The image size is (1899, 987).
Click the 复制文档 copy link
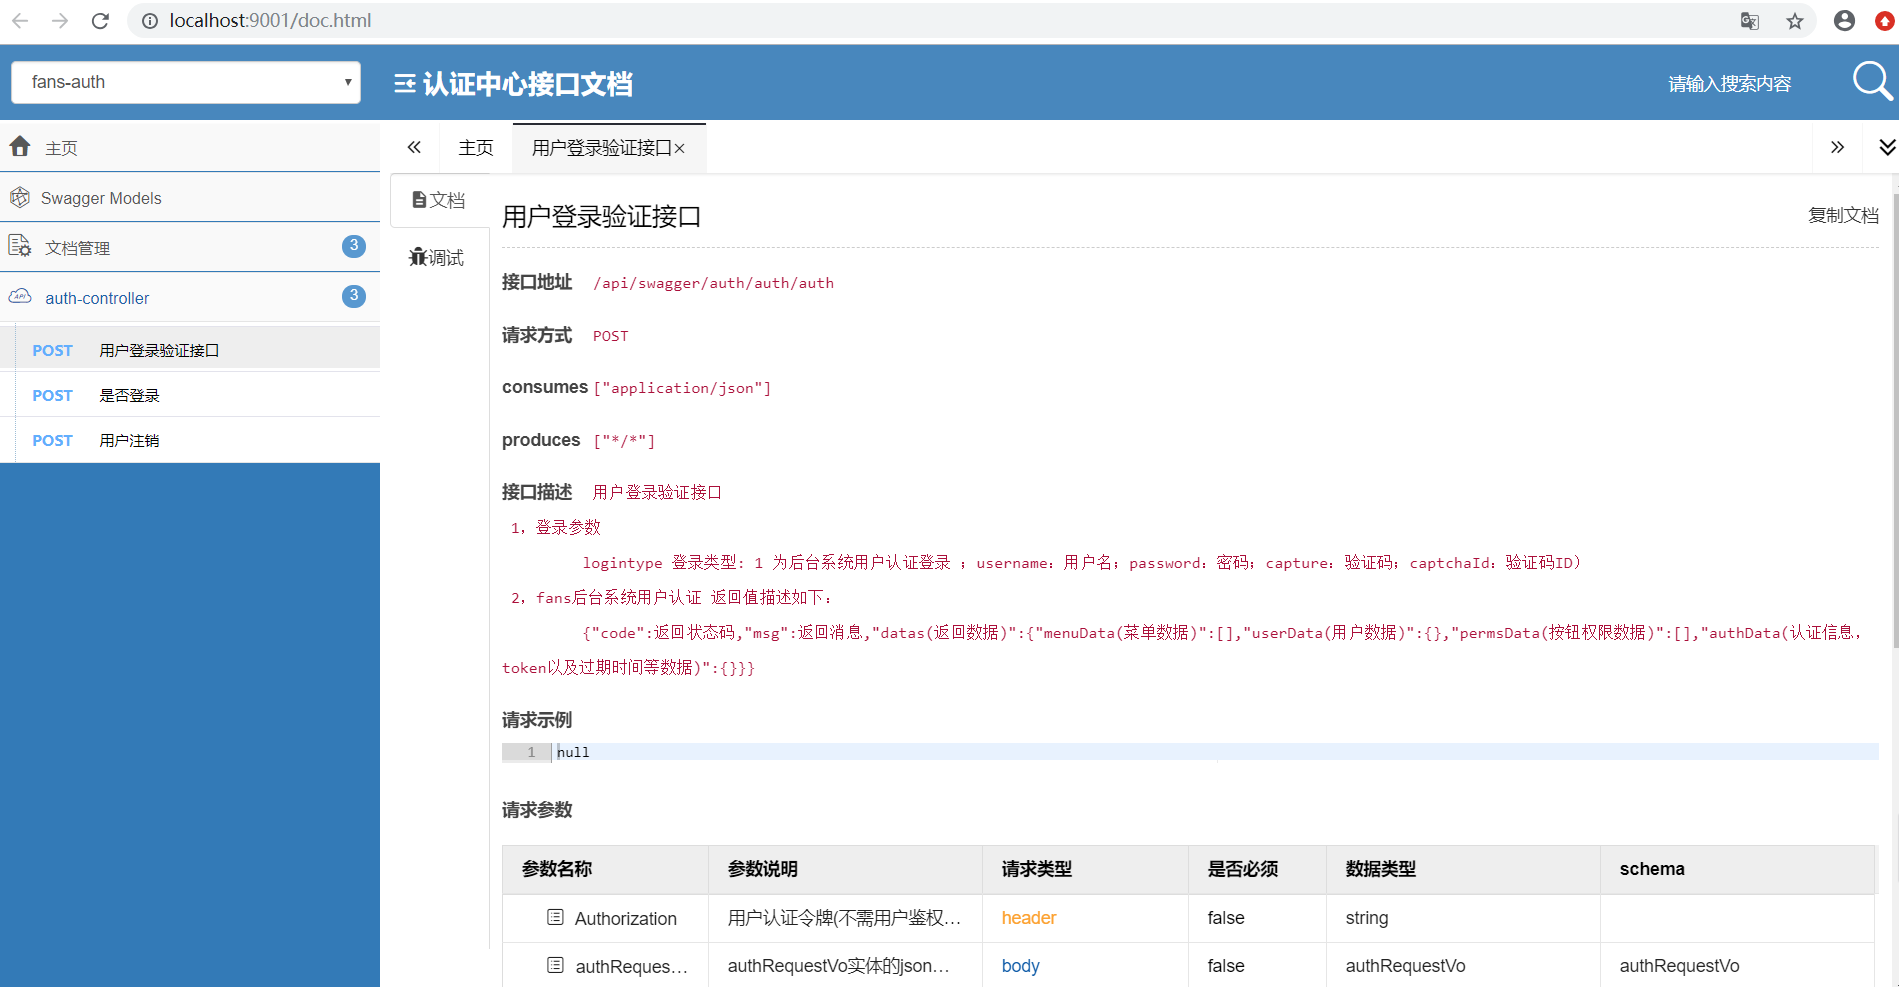(x=1843, y=215)
